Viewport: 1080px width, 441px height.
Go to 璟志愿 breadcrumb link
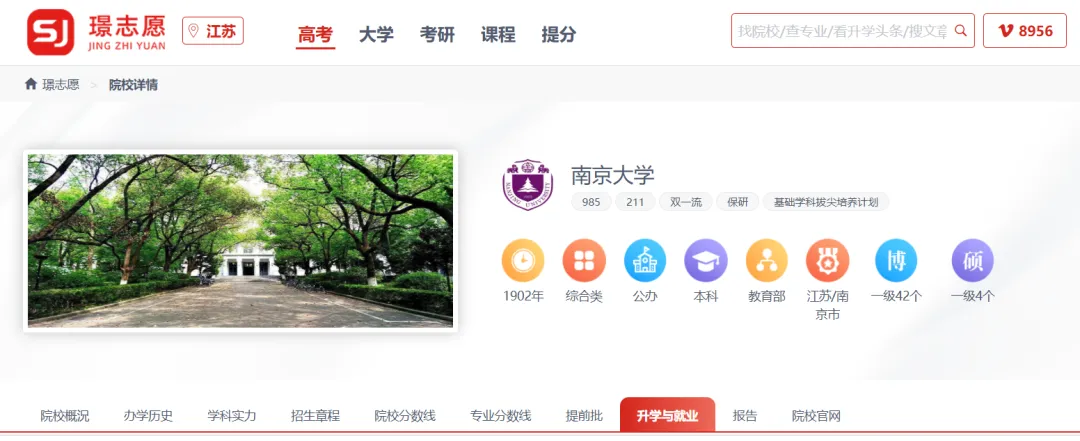click(61, 85)
